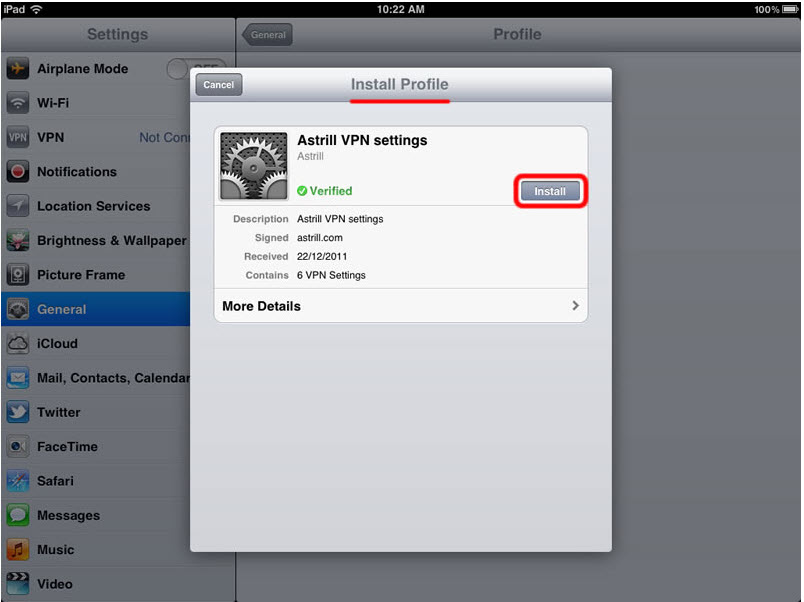
Task: Select the Safari settings row
Action: 96,480
